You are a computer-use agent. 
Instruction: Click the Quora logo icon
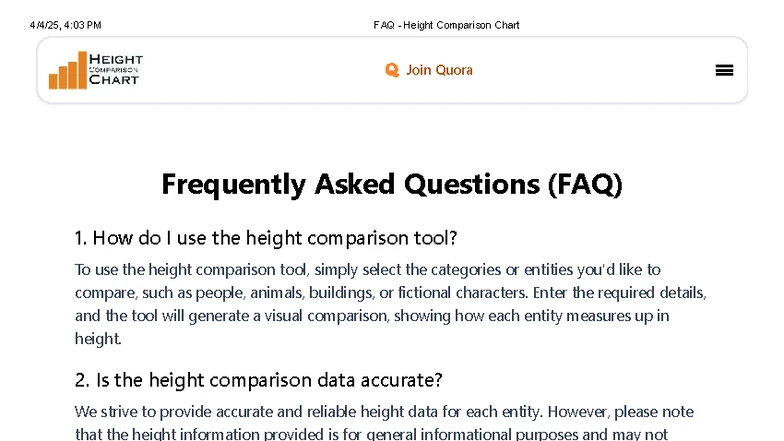(x=393, y=70)
